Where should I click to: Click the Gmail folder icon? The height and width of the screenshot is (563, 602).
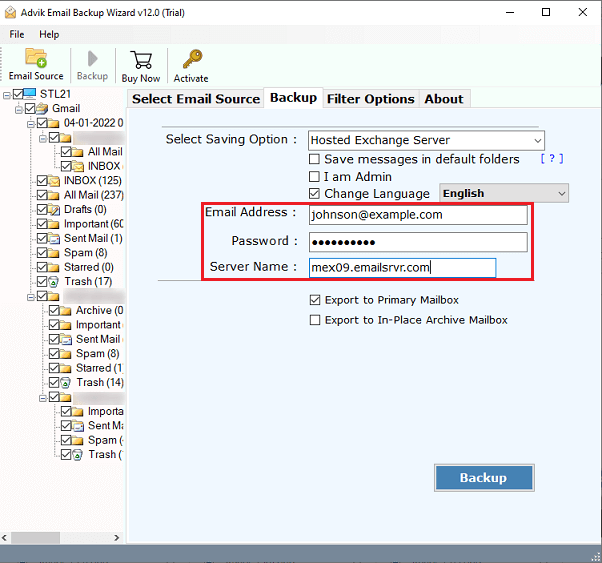pos(42,108)
